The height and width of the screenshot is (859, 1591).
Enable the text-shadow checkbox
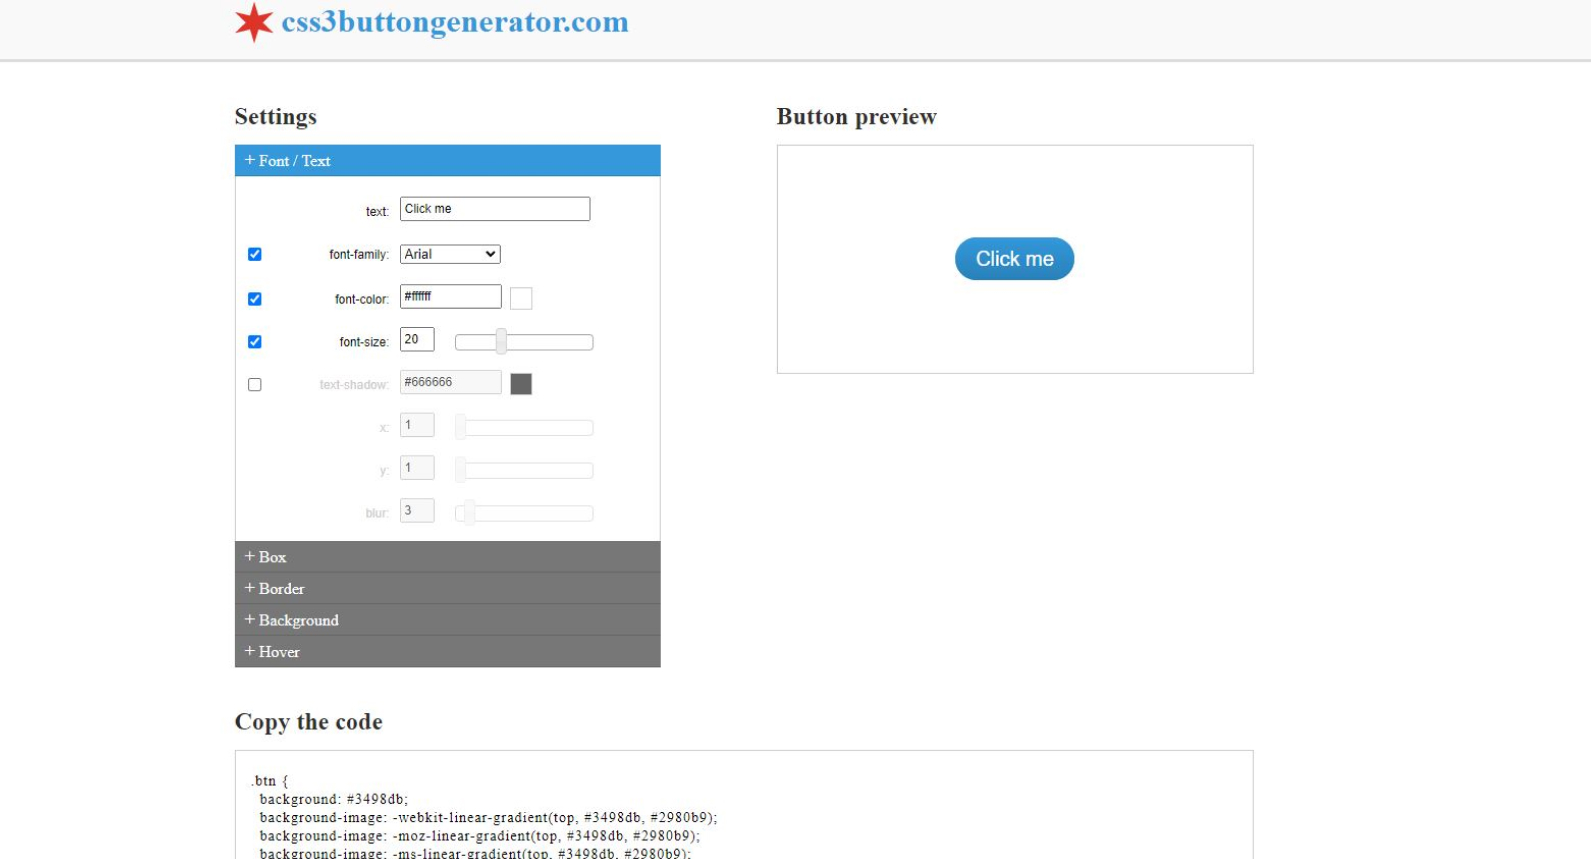pyautogui.click(x=255, y=385)
